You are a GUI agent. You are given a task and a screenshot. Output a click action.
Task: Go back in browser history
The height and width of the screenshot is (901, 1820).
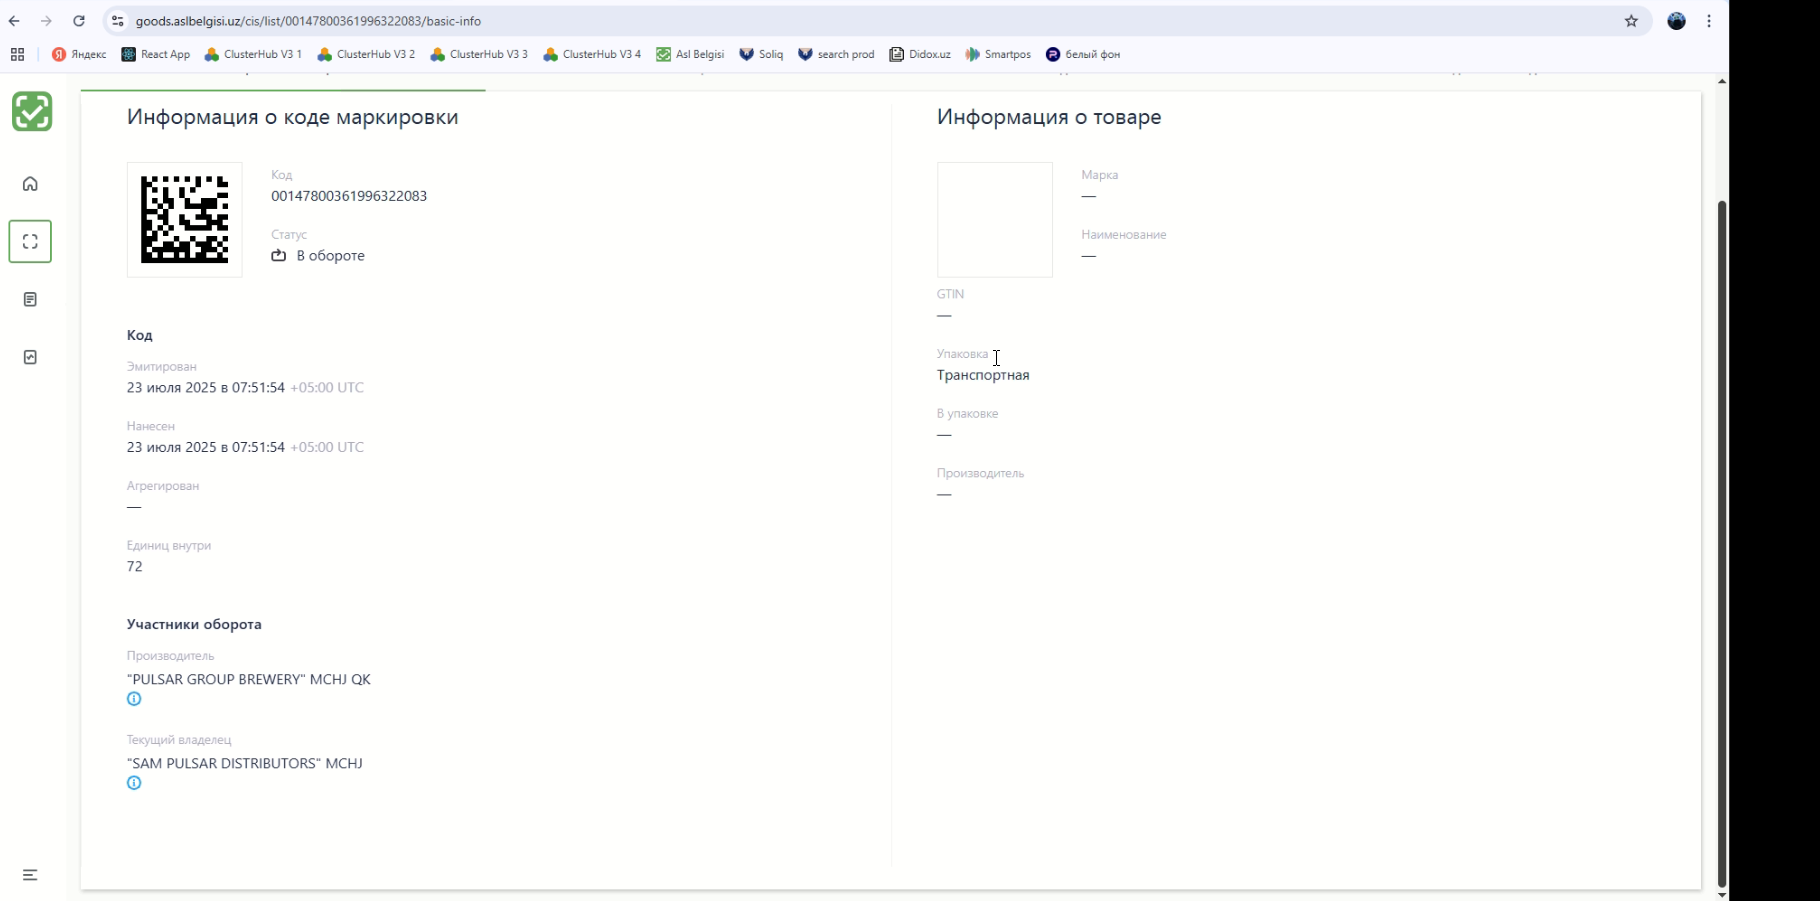click(x=14, y=21)
